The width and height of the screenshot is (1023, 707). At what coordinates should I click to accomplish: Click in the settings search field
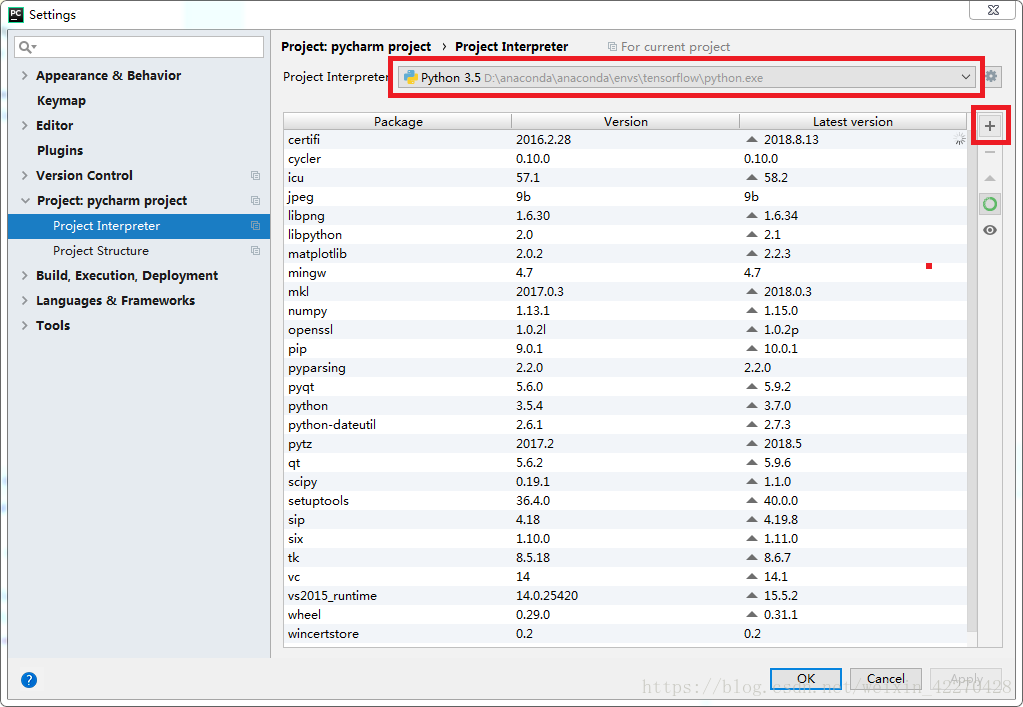[x=139, y=47]
